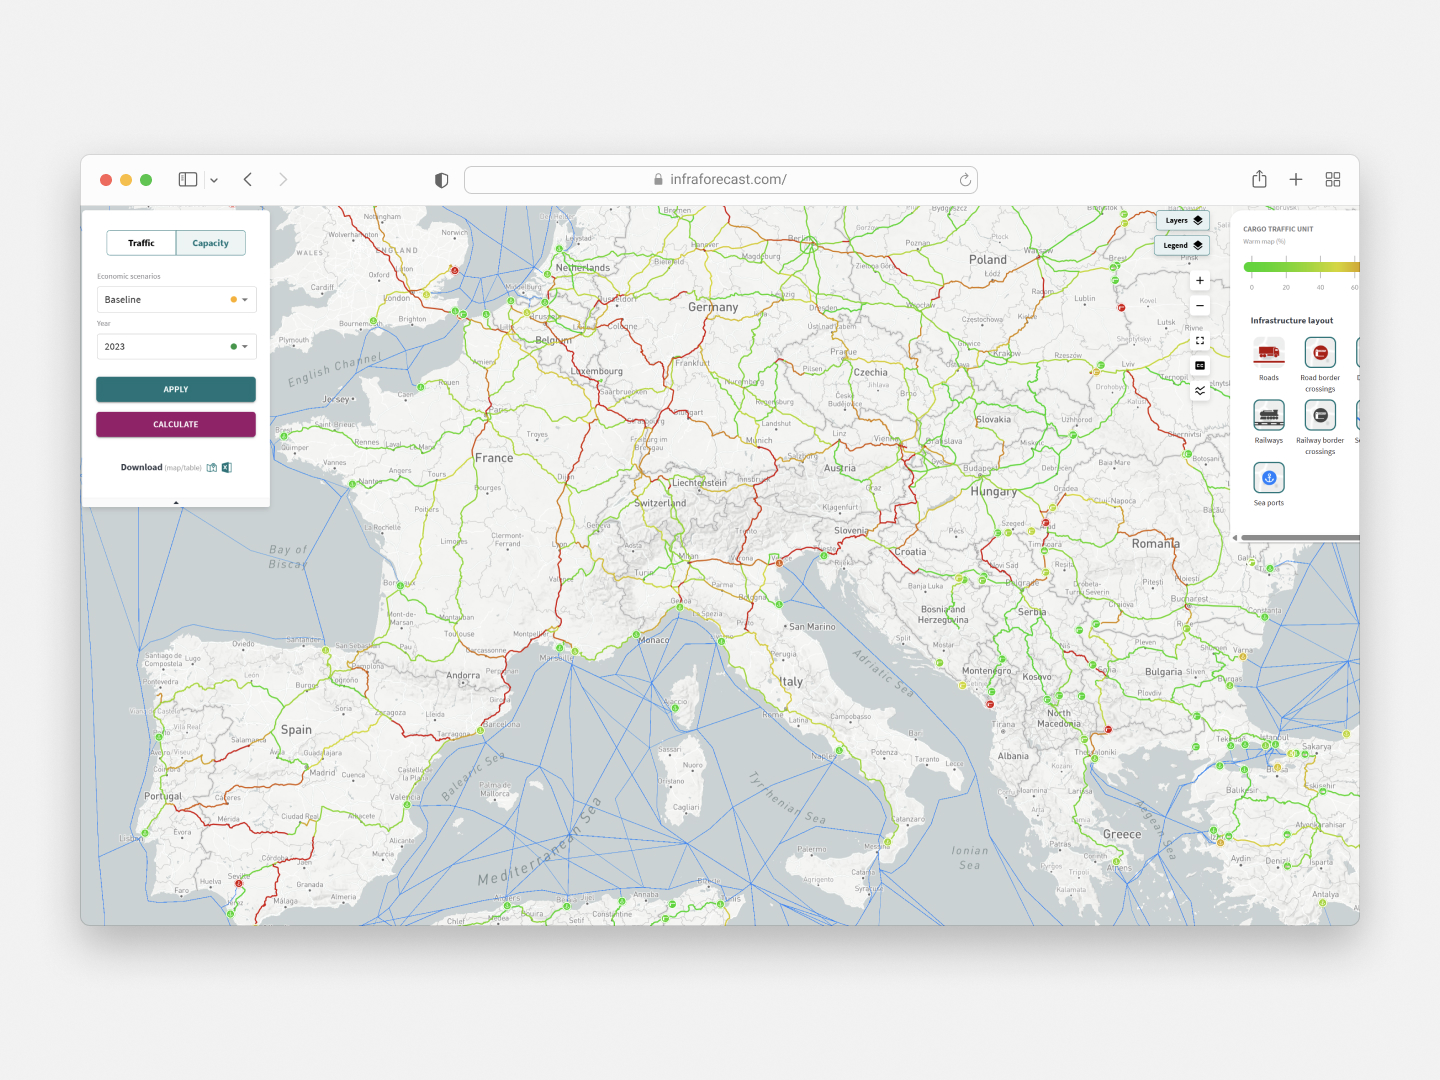Open the Year 2023 dropdown

click(176, 347)
